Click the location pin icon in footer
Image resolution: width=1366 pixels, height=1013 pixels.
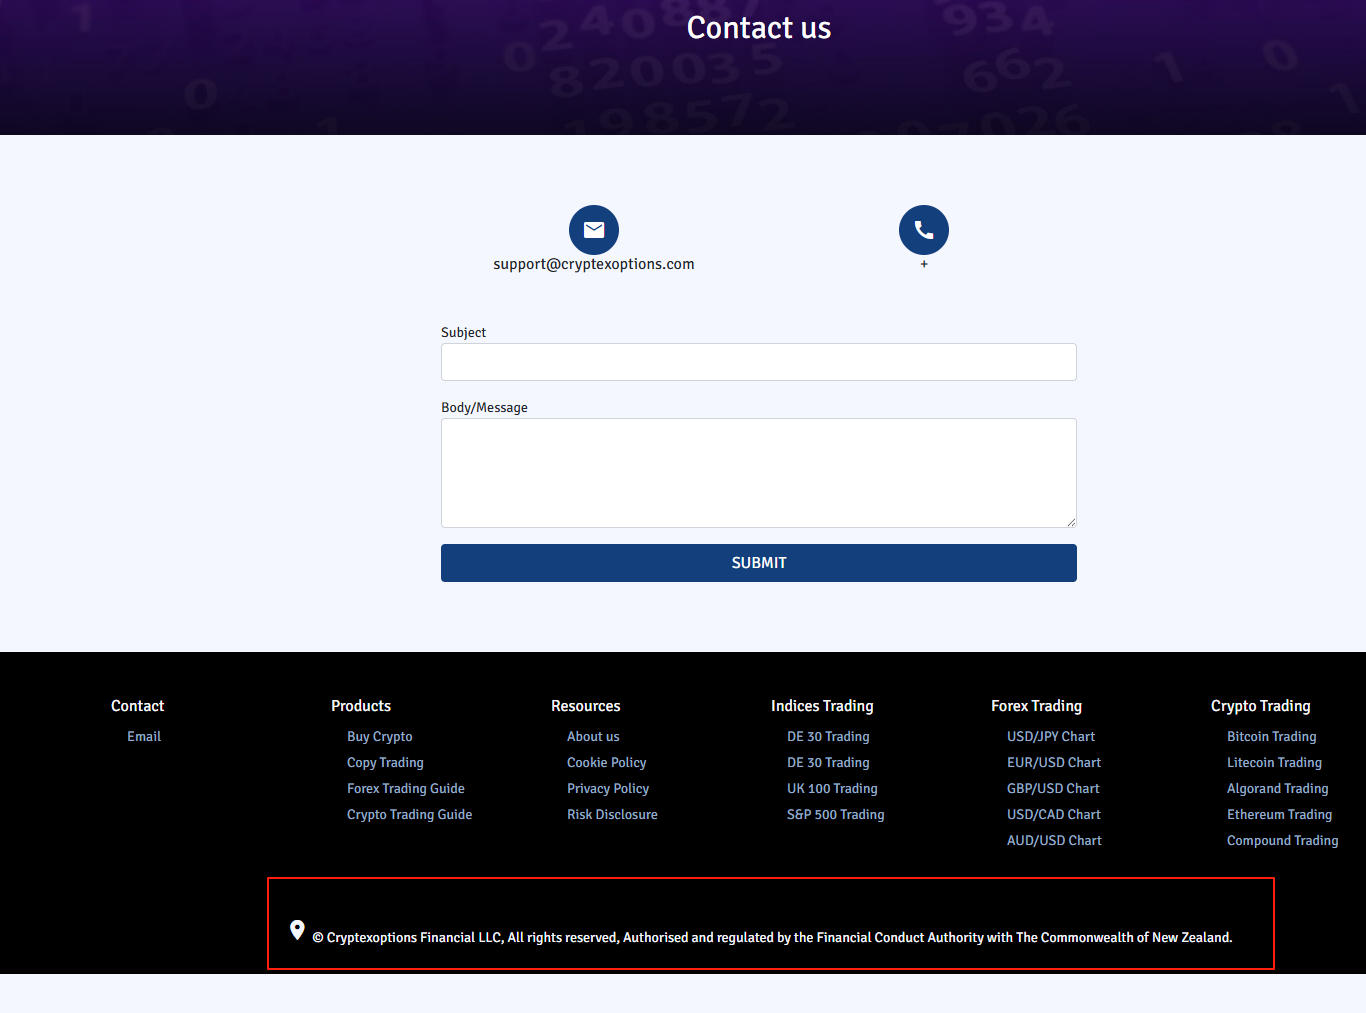point(297,930)
